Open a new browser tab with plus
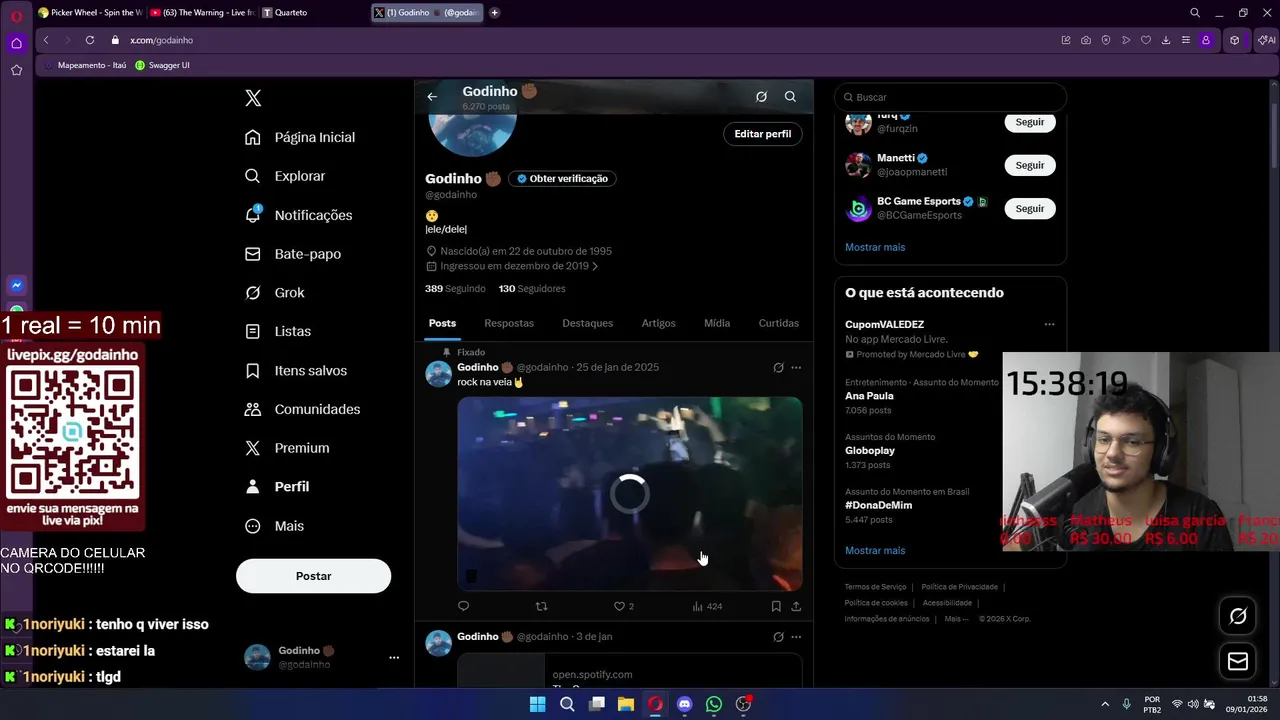Image resolution: width=1280 pixels, height=720 pixels. 494,13
